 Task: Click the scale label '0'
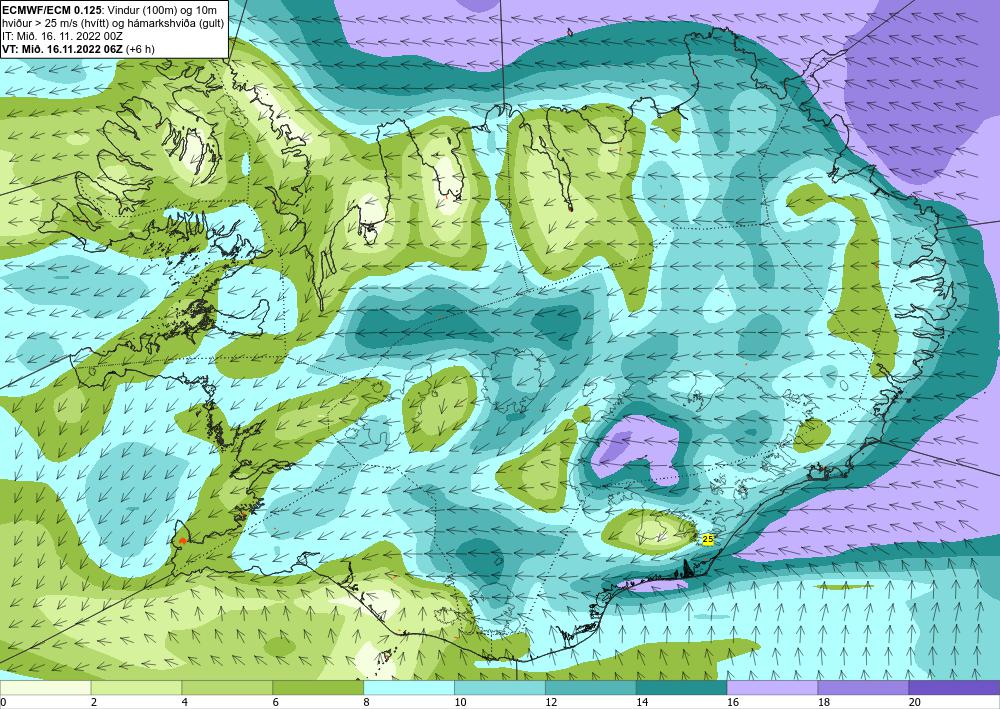click(3, 703)
